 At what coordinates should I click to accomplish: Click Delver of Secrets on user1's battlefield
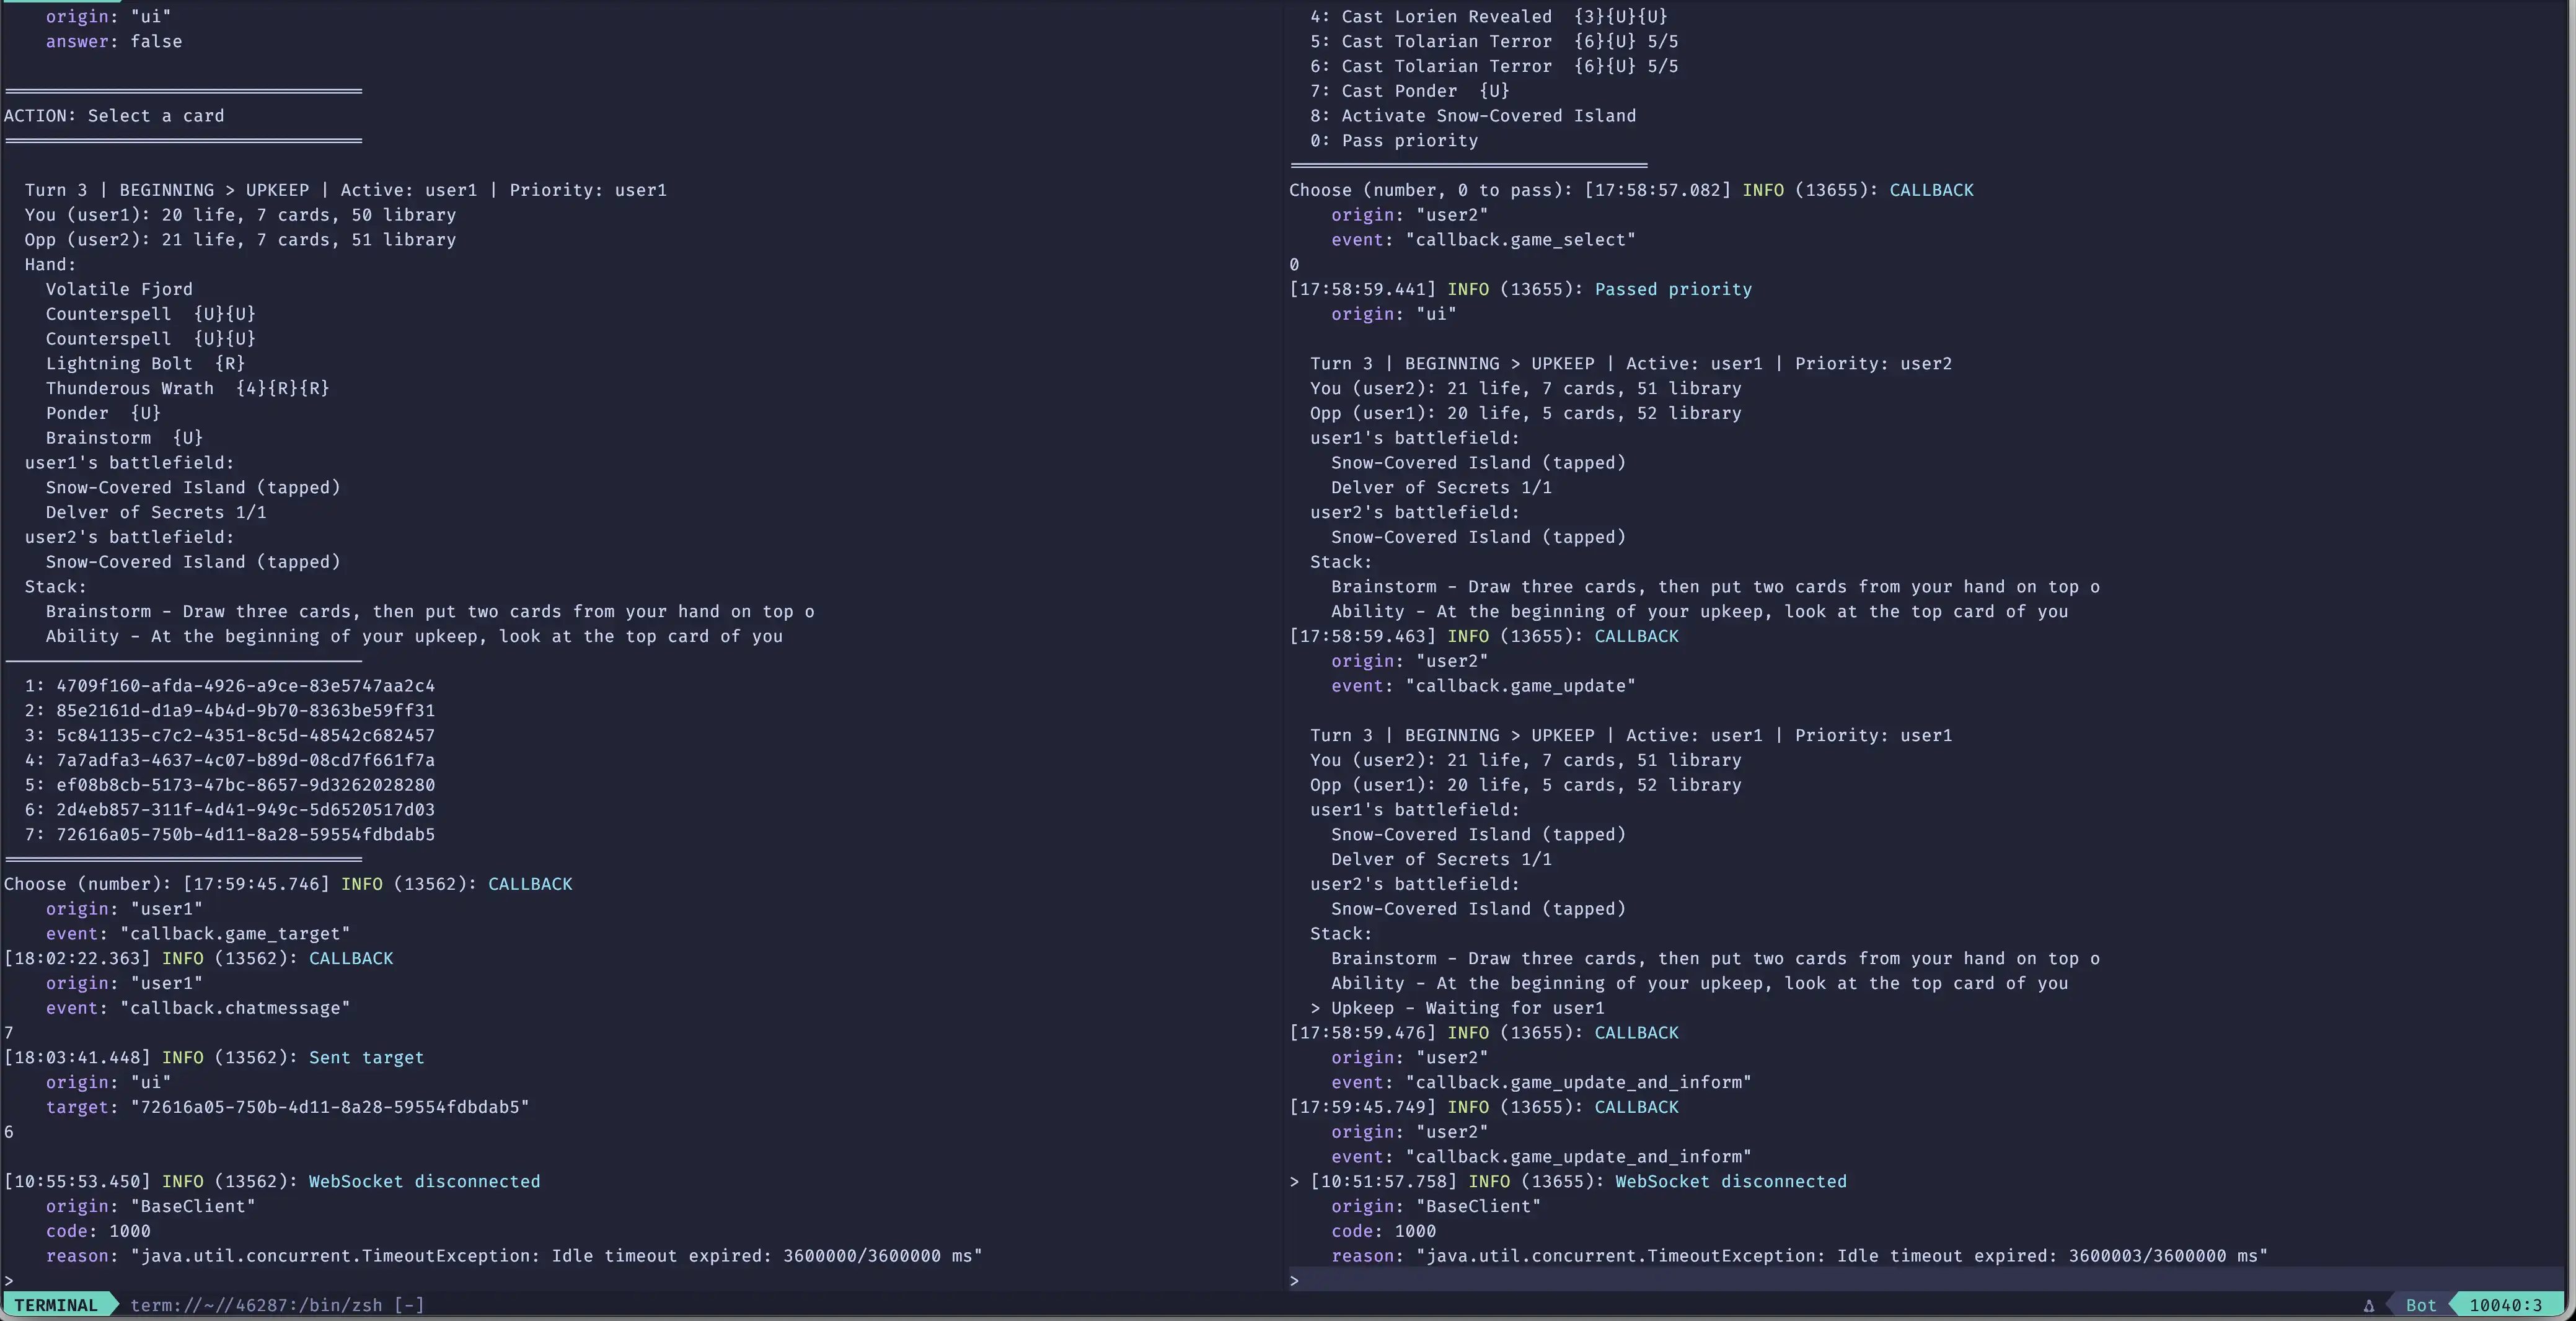click(156, 512)
